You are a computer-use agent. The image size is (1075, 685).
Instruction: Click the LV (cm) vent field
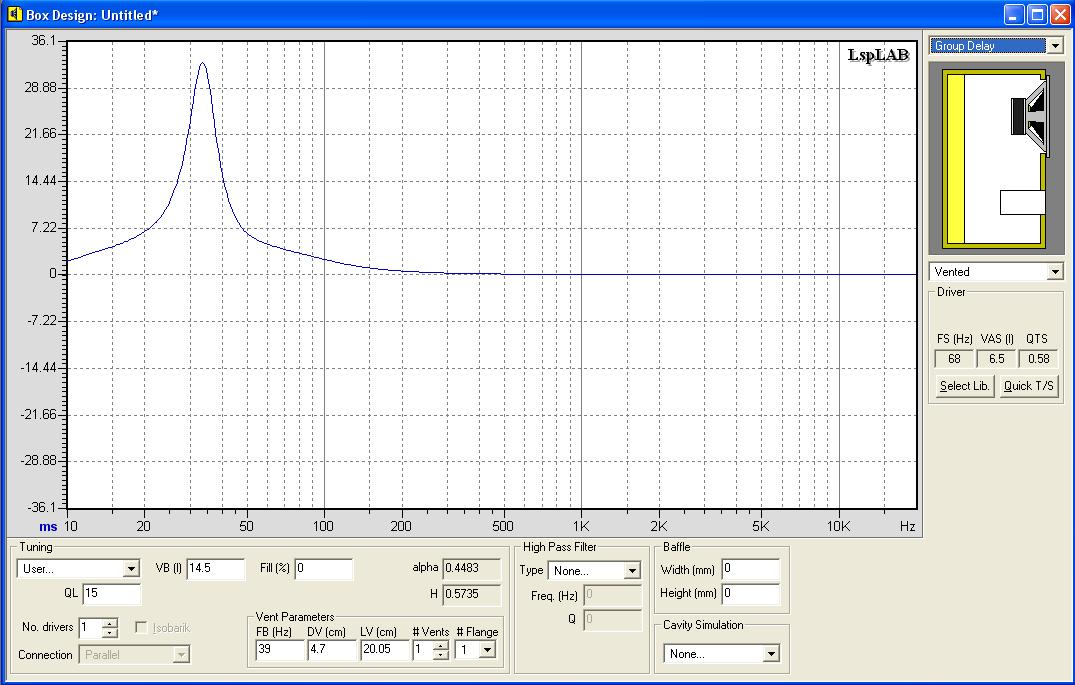click(x=385, y=649)
